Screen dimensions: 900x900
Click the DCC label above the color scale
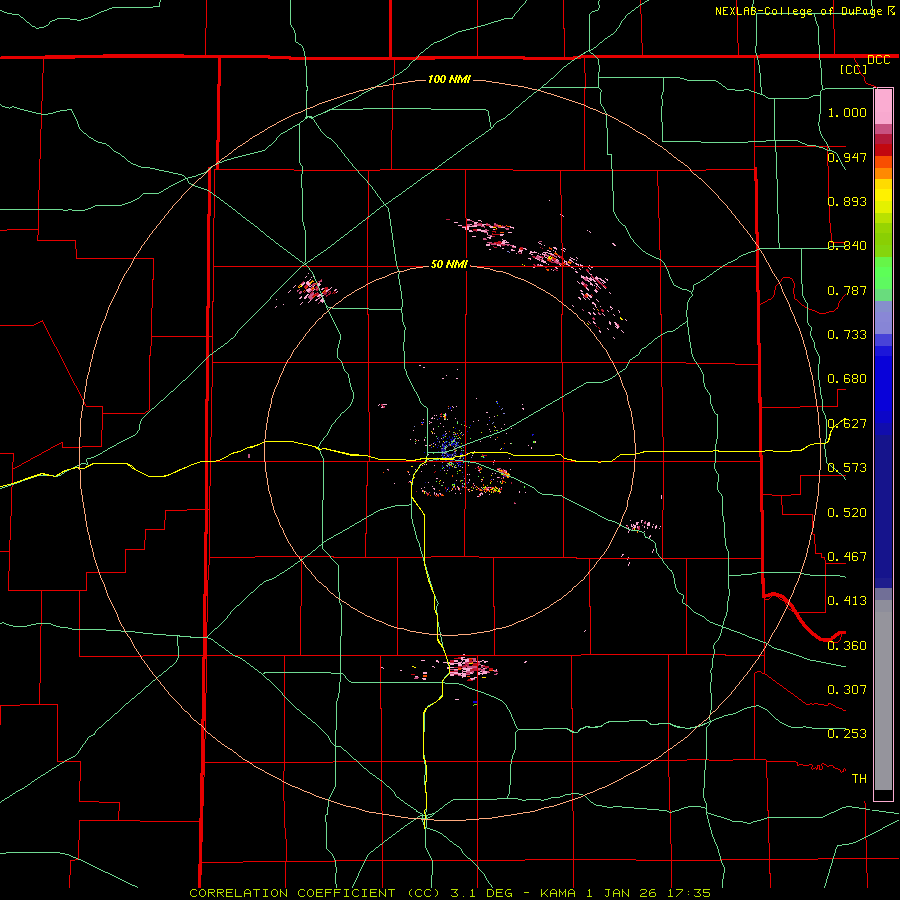click(x=878, y=60)
